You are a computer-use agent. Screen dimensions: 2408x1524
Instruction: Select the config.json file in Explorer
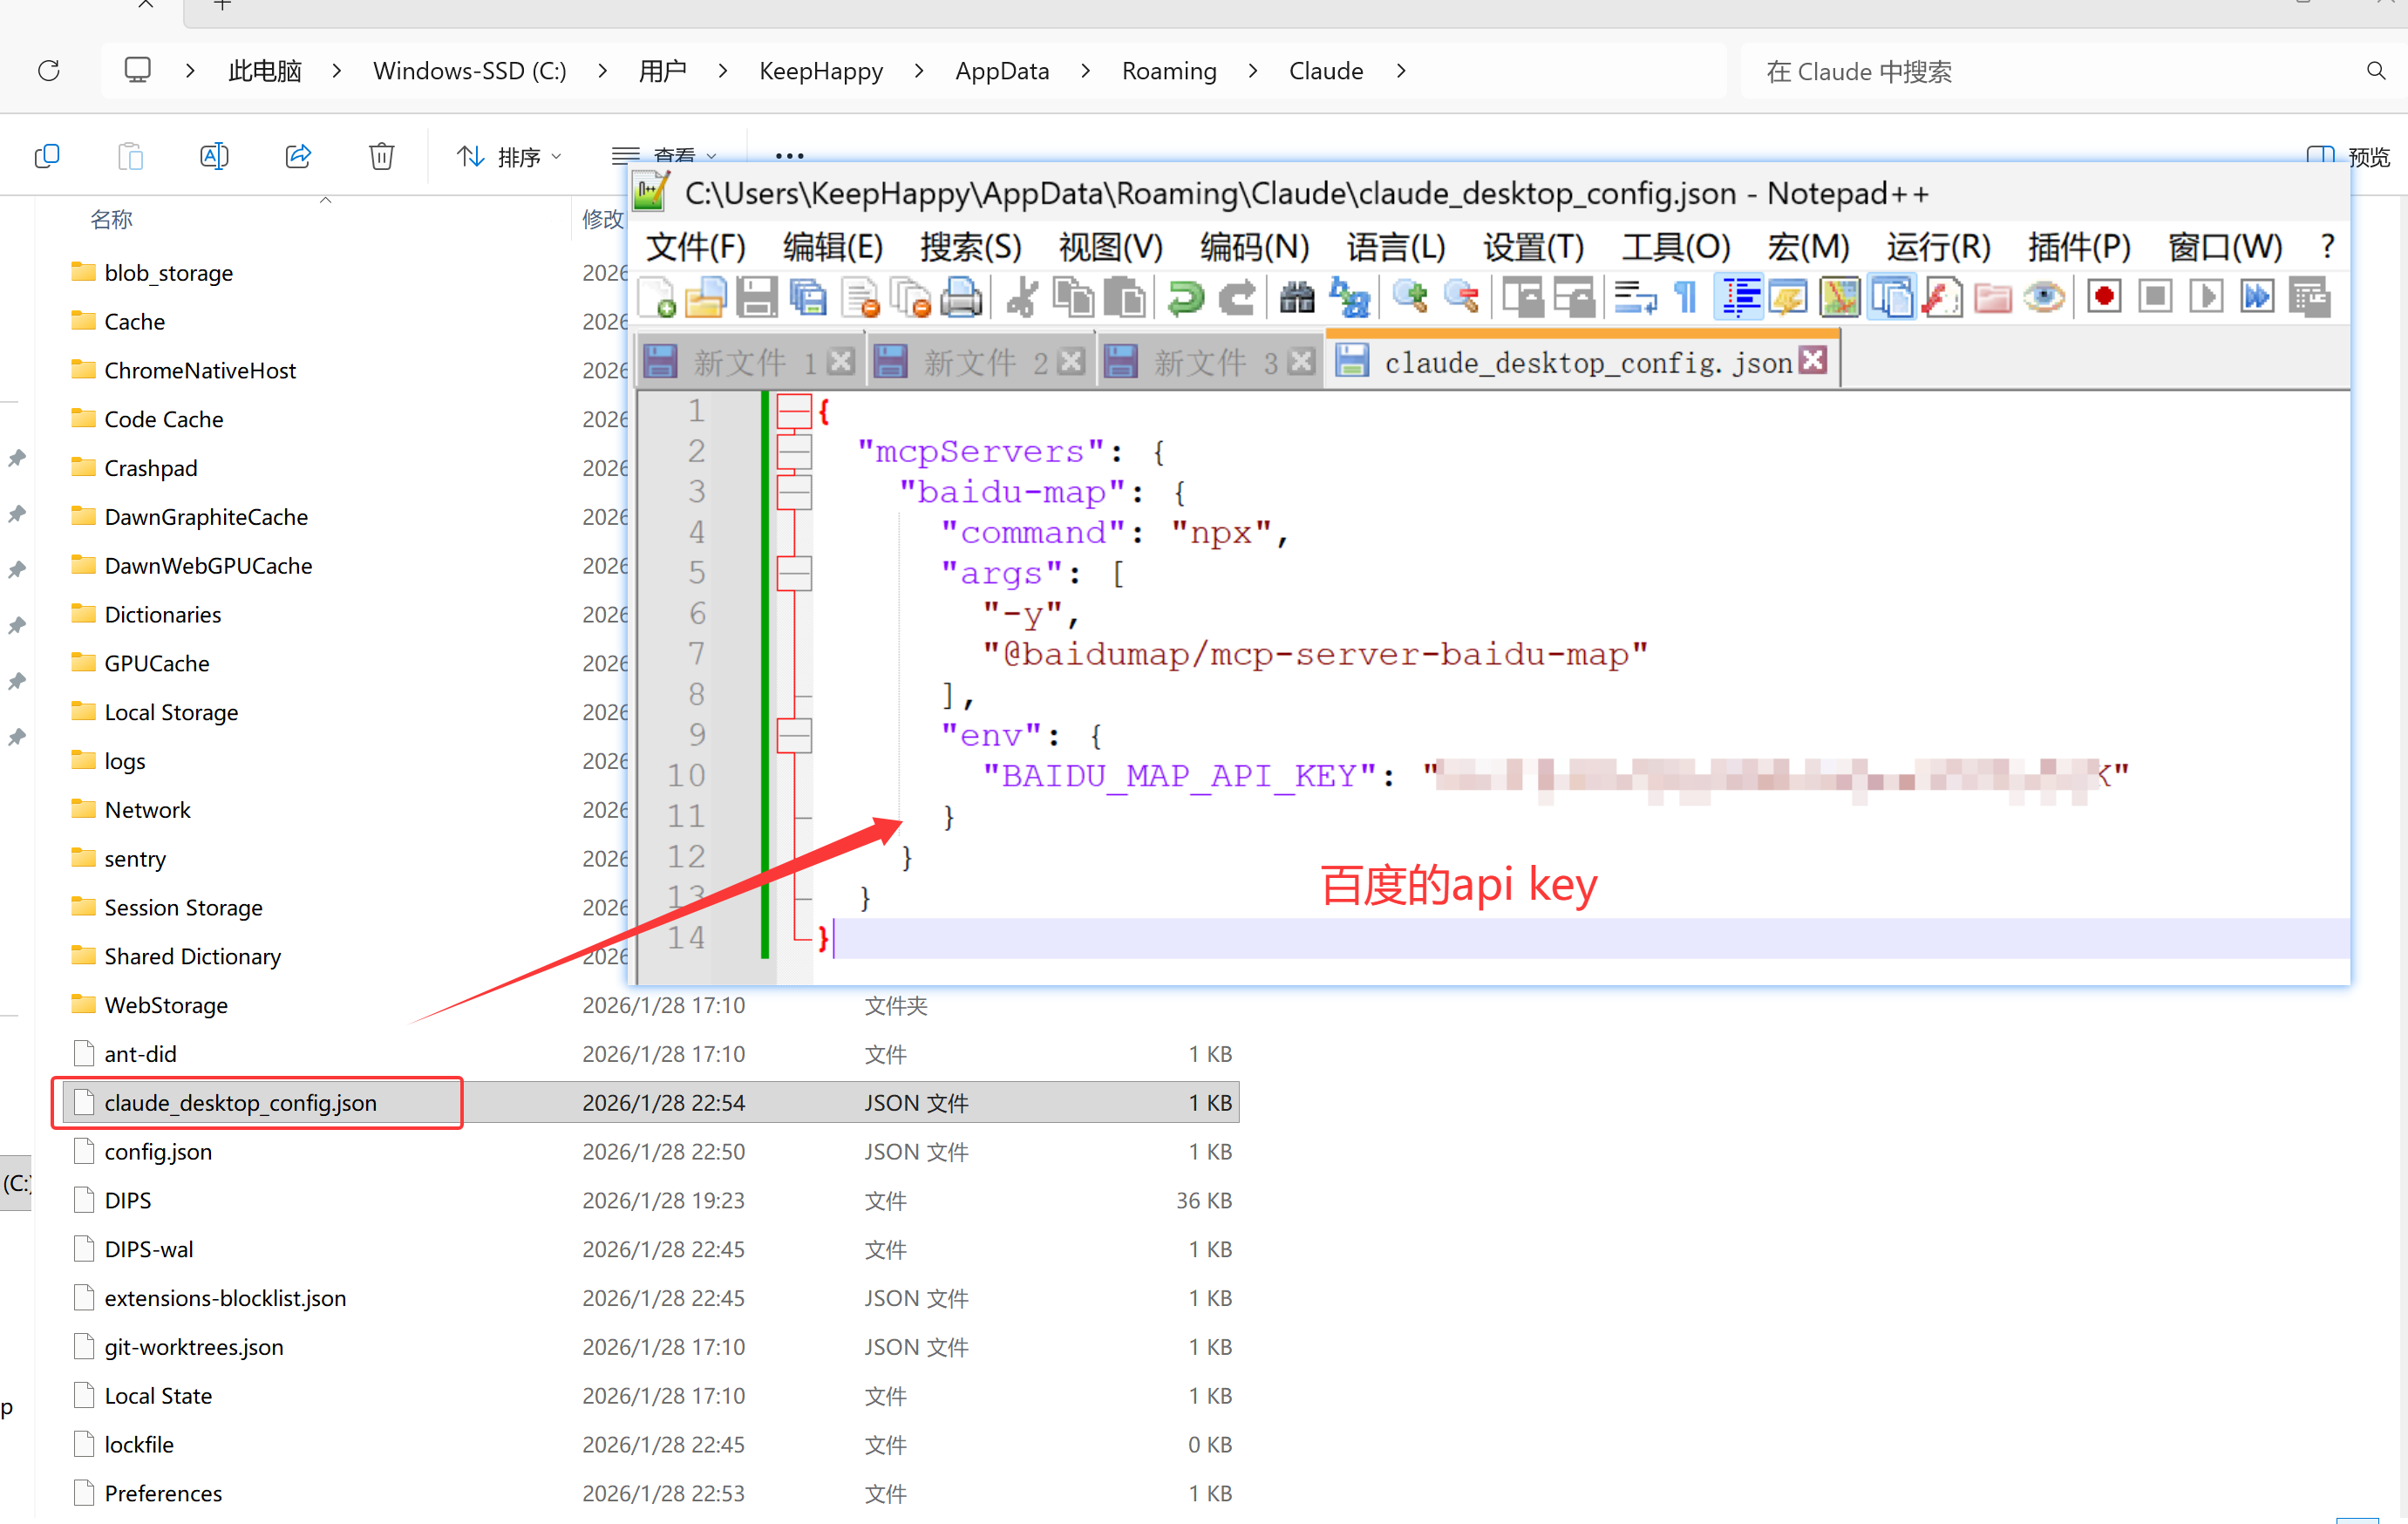coord(158,1151)
